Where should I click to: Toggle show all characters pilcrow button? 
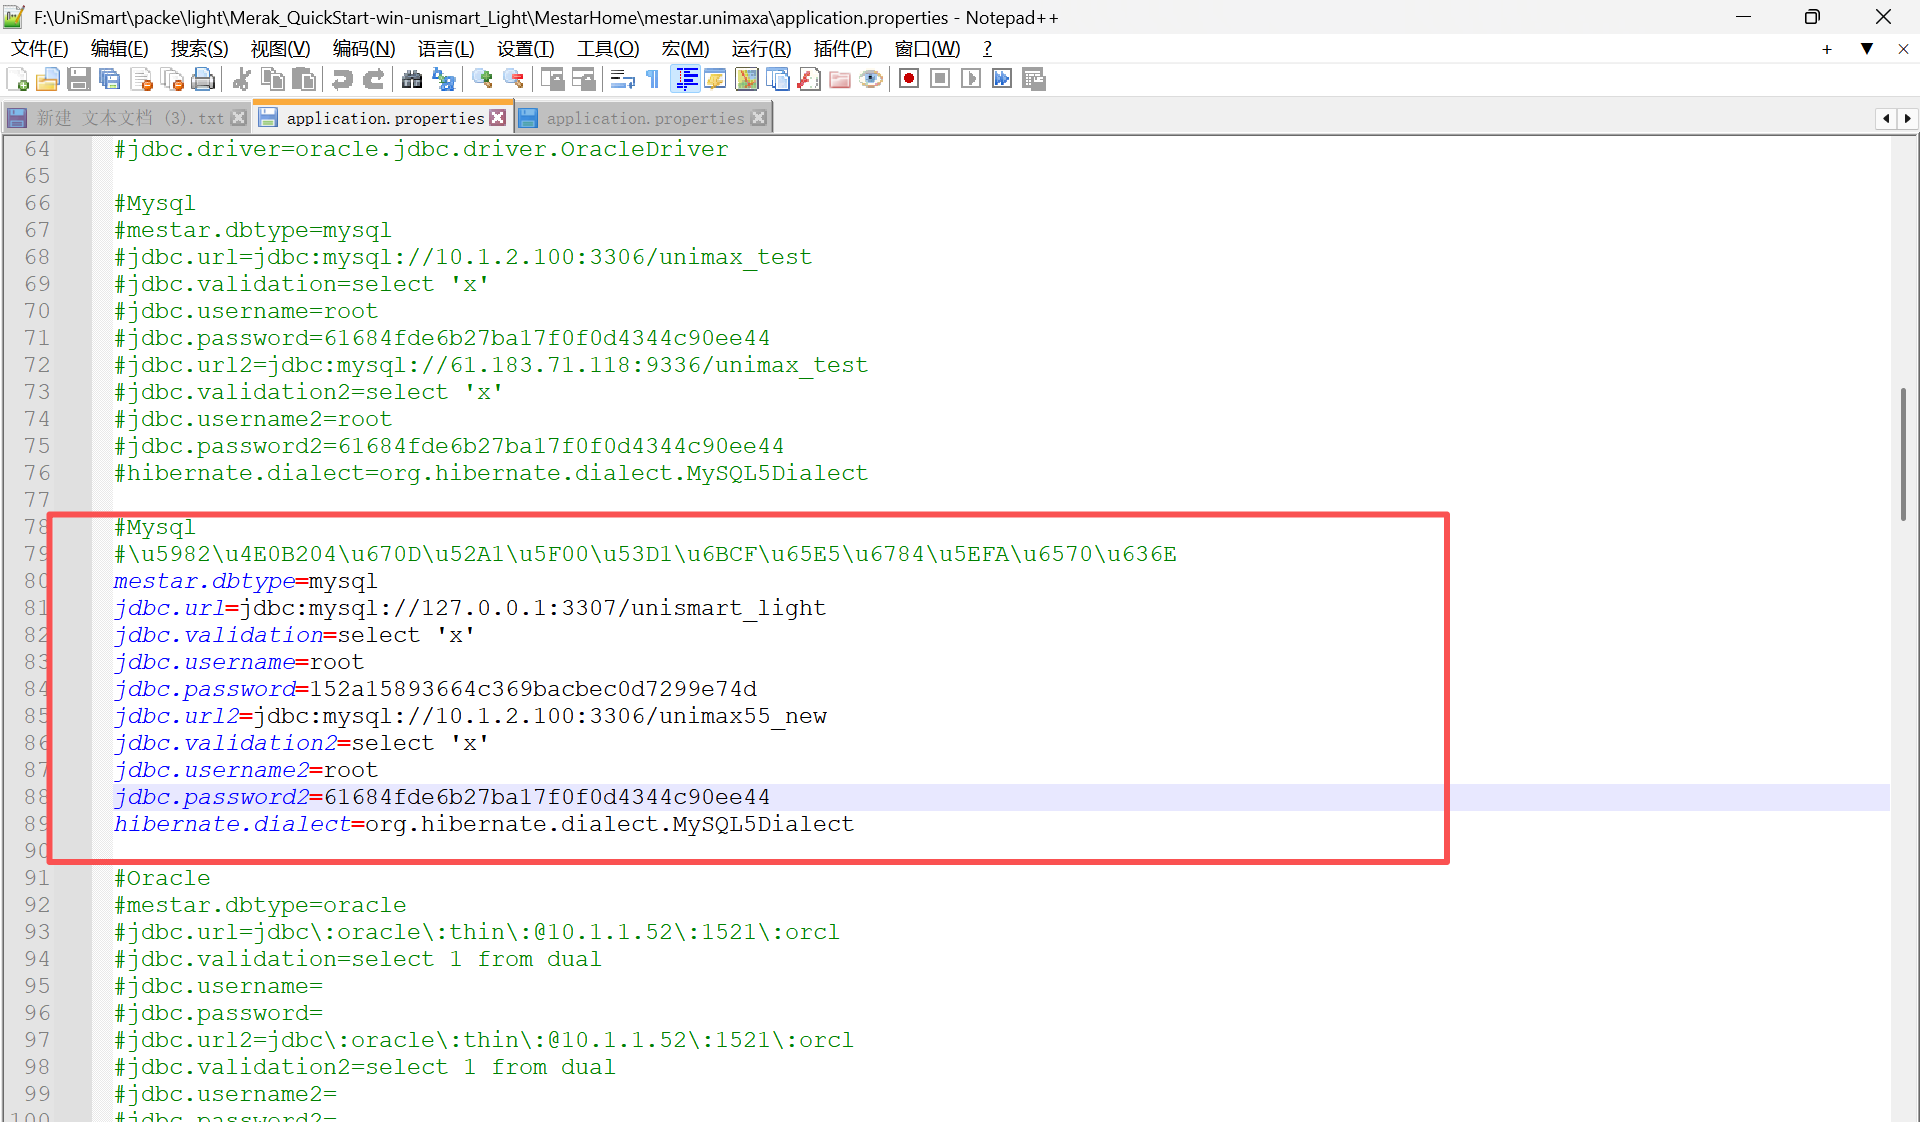coord(653,80)
